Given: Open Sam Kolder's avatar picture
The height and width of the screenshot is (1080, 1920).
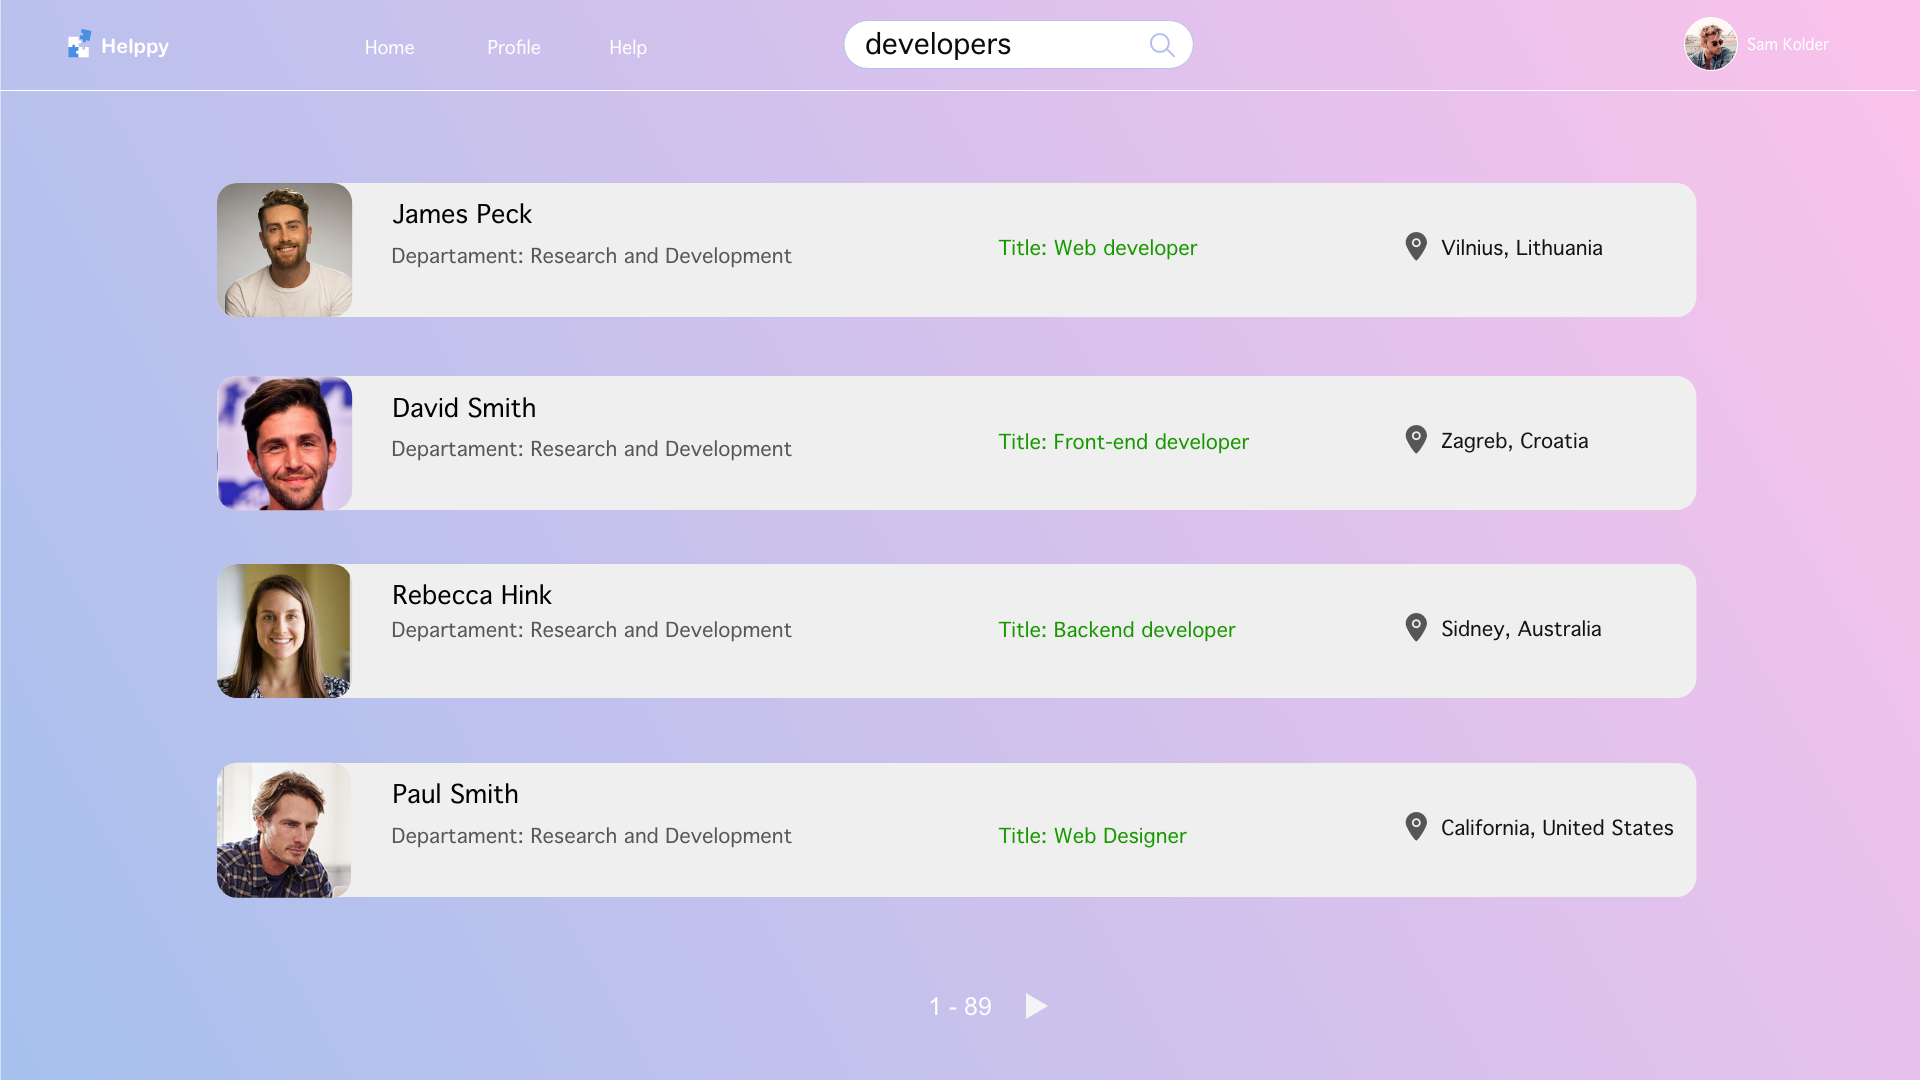Looking at the screenshot, I should pos(1710,44).
